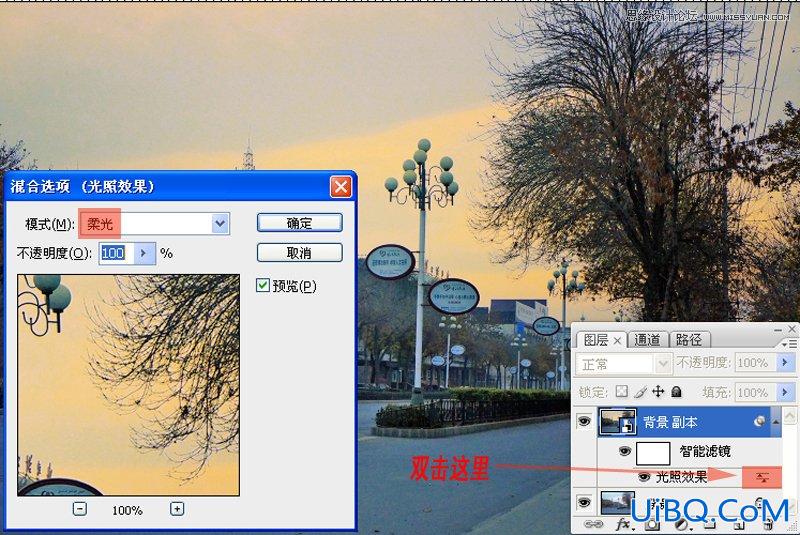Click the bottom background layer thumbnail
The width and height of the screenshot is (800, 535).
[618, 502]
